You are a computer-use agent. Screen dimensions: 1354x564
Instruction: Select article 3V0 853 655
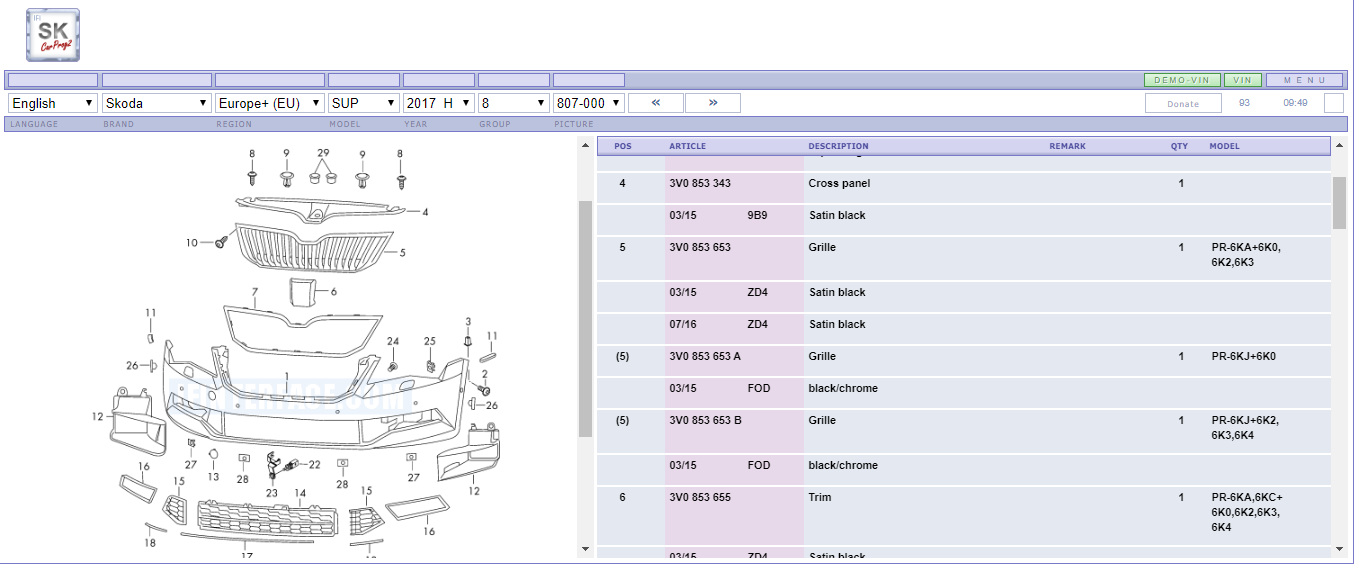click(699, 498)
